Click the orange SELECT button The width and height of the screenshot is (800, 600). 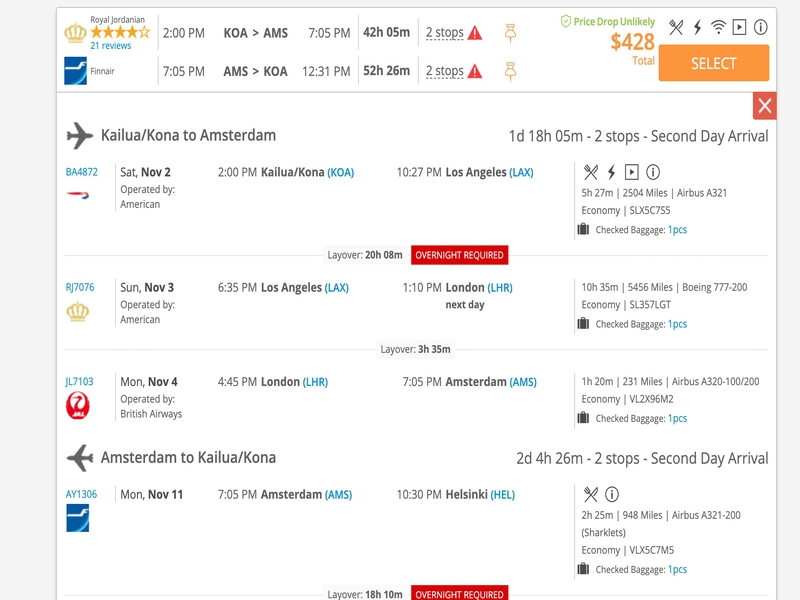click(x=713, y=63)
